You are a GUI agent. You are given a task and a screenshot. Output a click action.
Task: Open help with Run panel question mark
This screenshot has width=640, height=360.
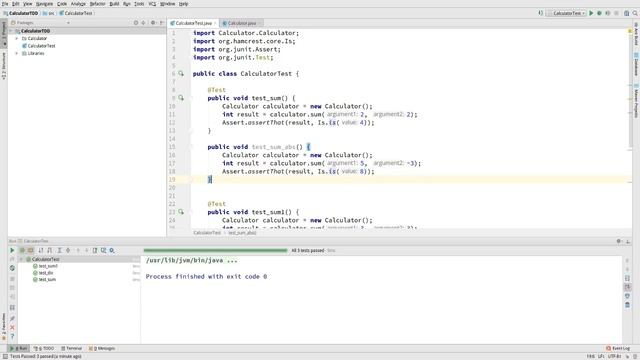click(12, 336)
